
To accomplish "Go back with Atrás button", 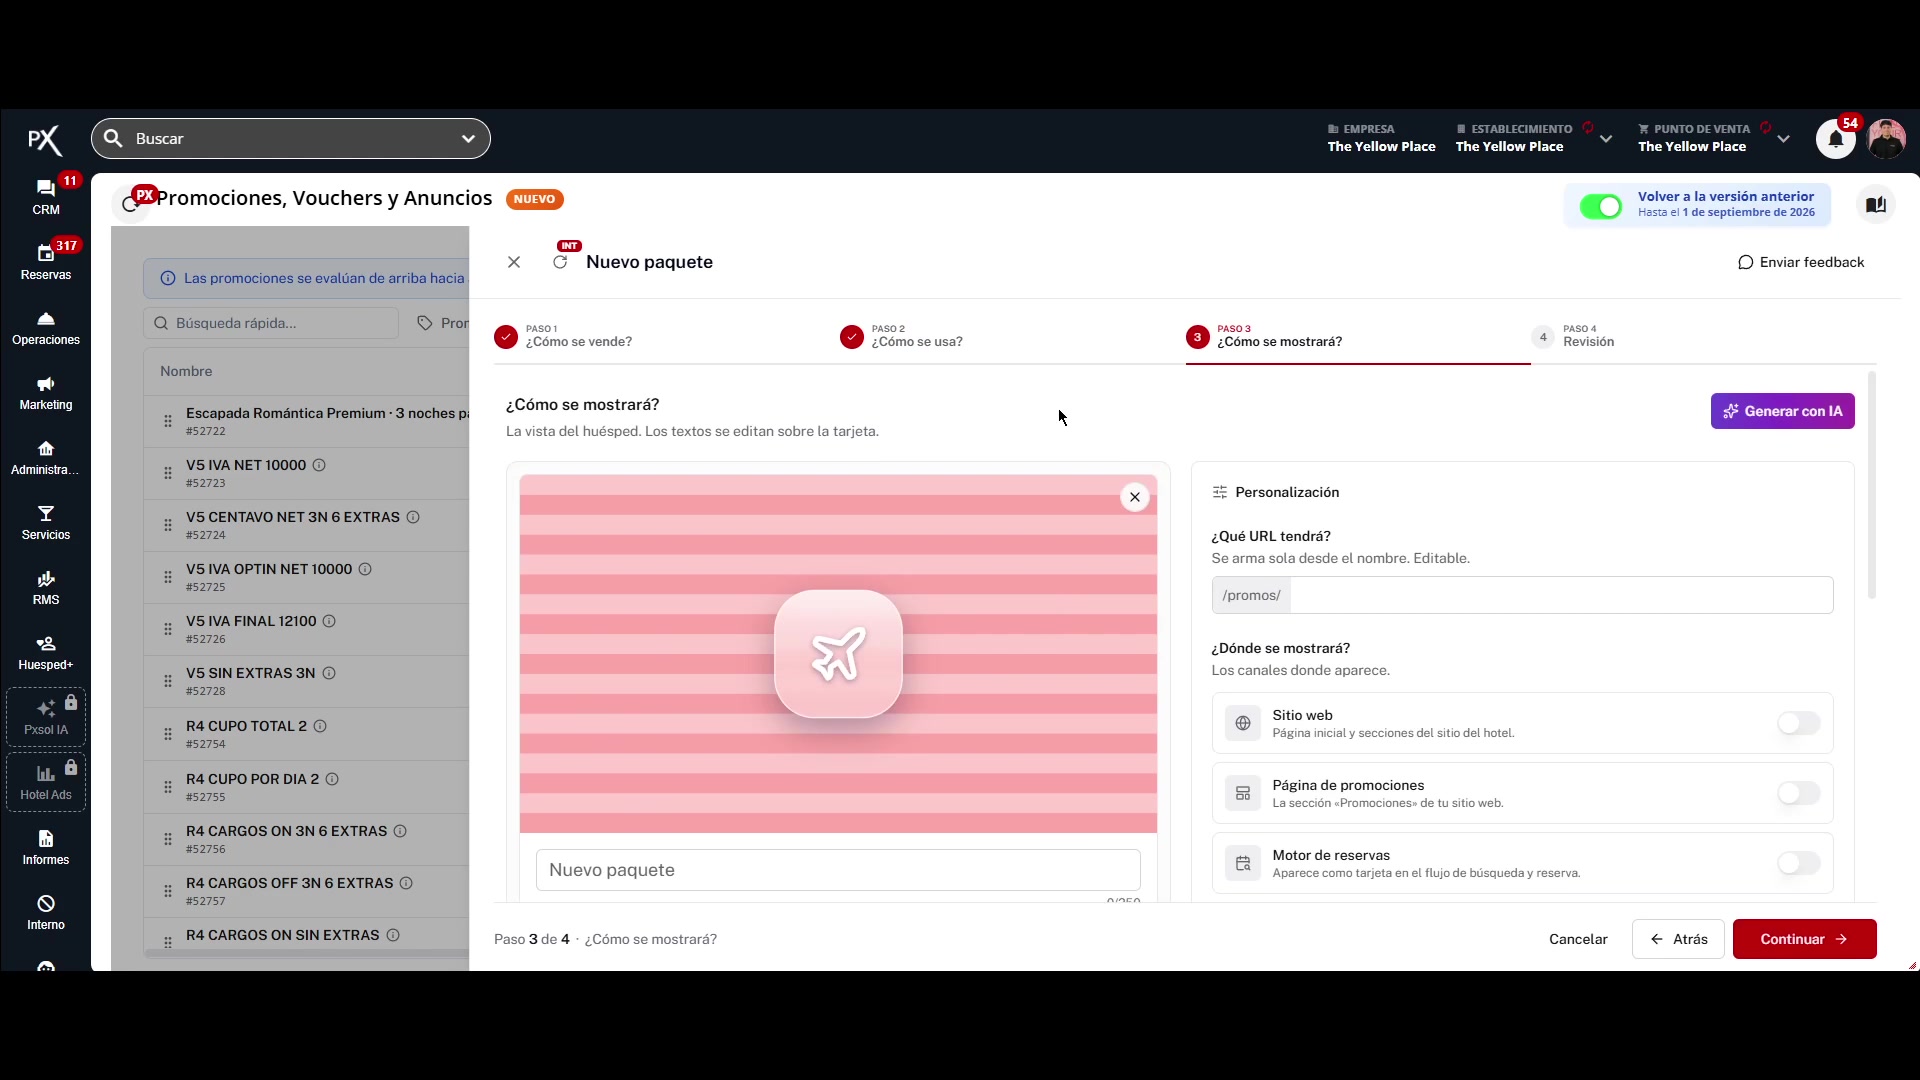I will point(1678,939).
